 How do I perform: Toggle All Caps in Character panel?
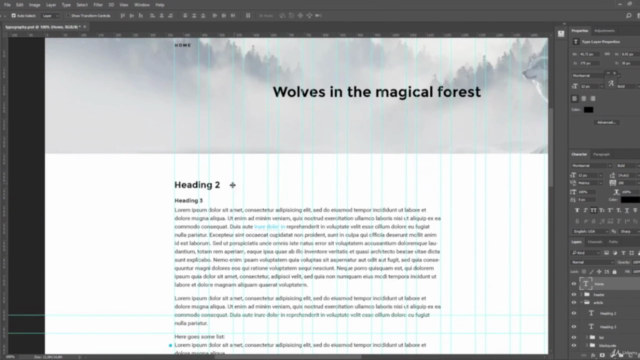(593, 210)
